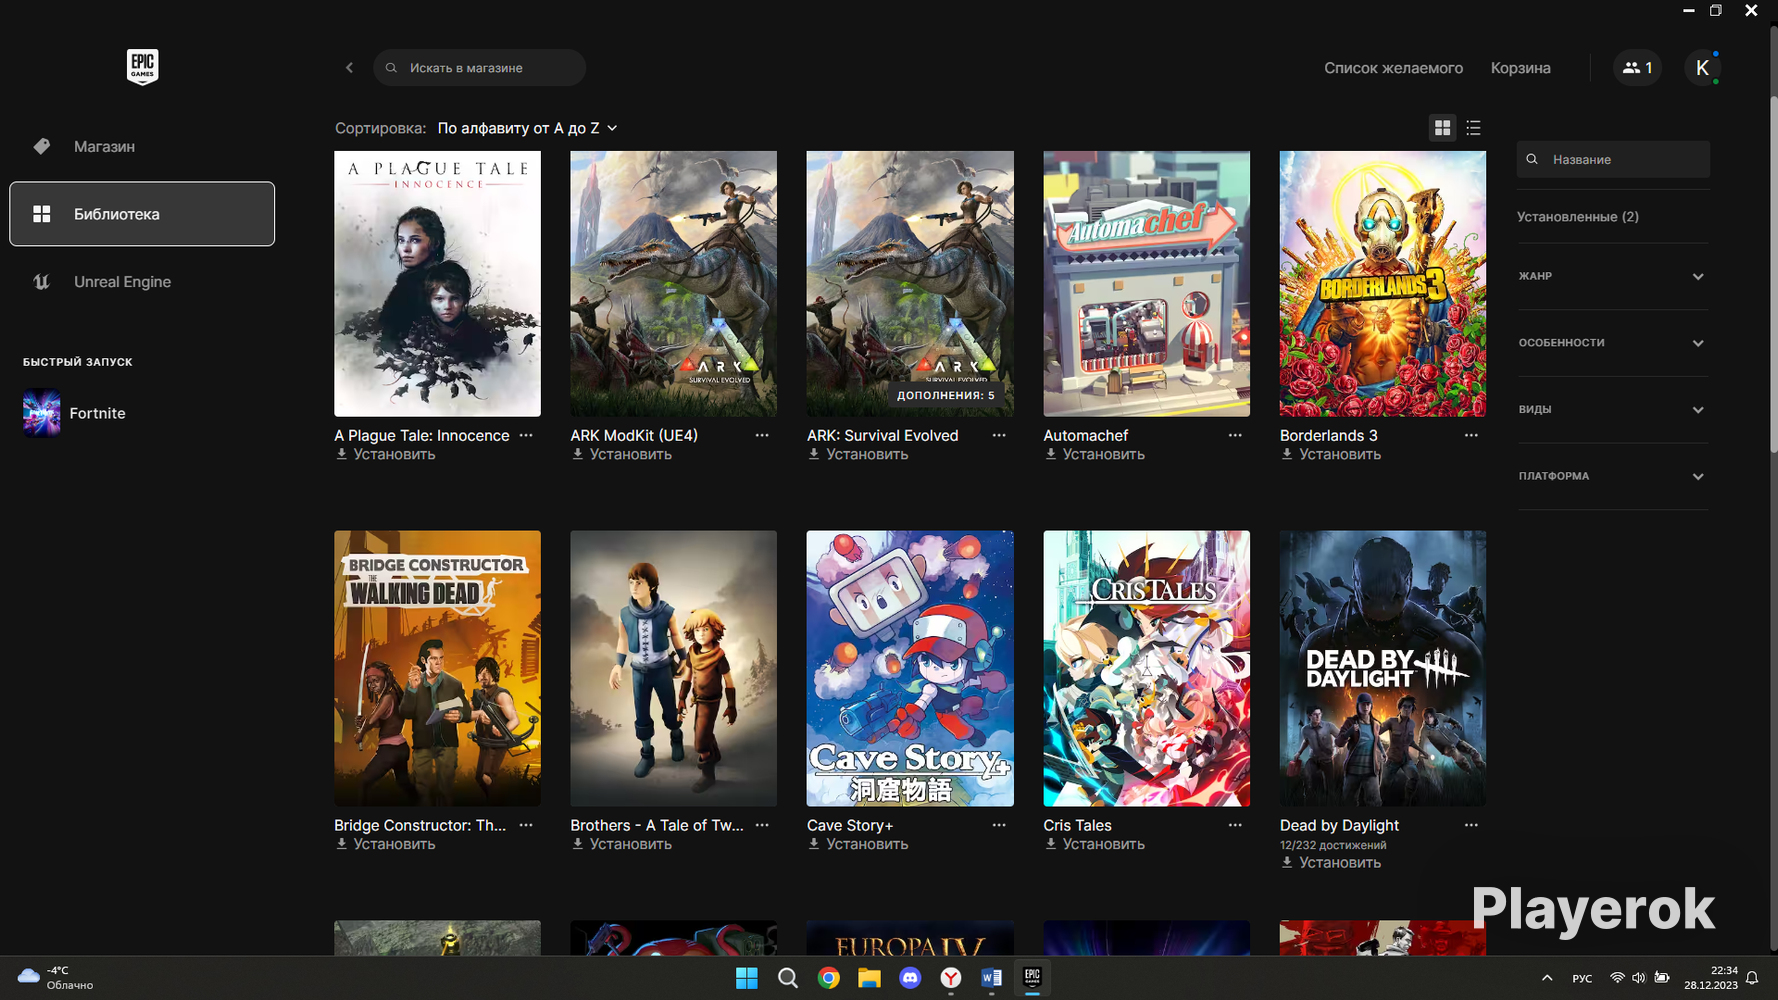The width and height of the screenshot is (1778, 1000).
Task: Open more options for ARK: Survival Evolved
Action: 999,435
